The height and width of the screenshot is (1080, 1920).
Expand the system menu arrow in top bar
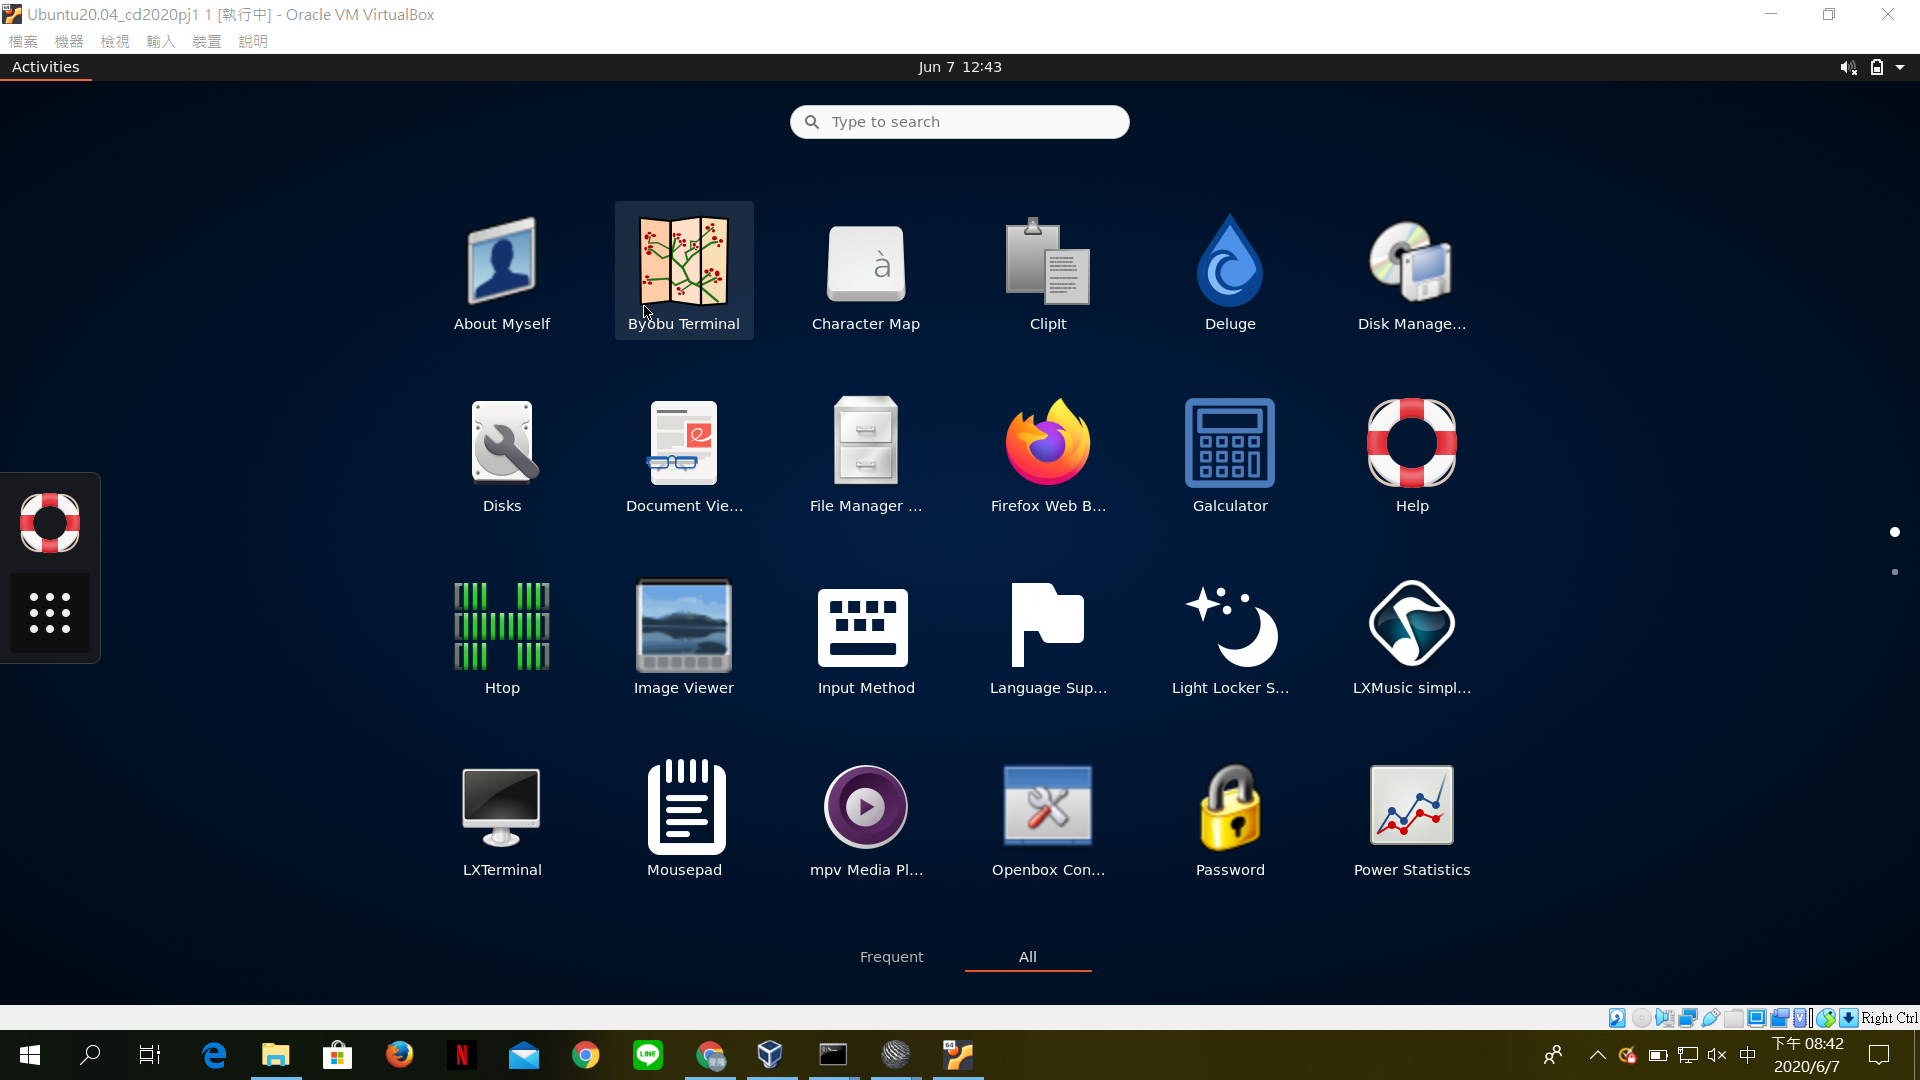(1900, 67)
